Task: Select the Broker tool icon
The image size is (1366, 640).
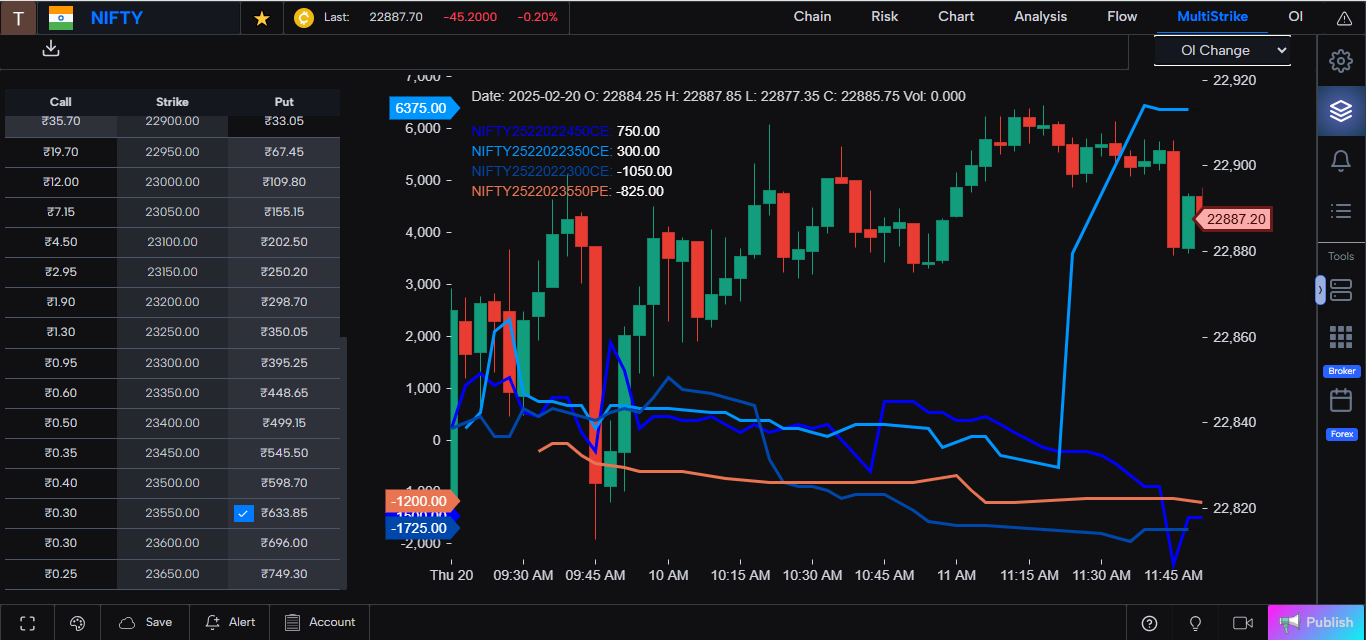Action: pyautogui.click(x=1341, y=371)
